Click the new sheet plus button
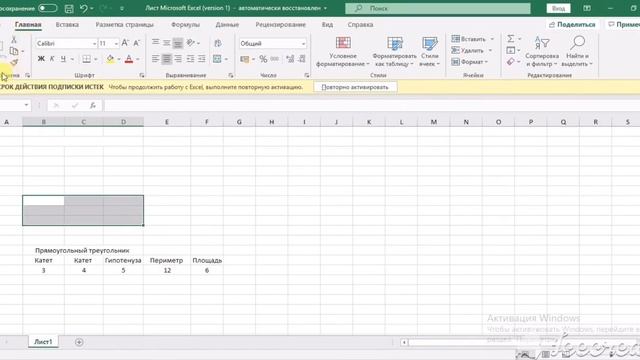Image resolution: width=640 pixels, height=360 pixels. [x=79, y=342]
